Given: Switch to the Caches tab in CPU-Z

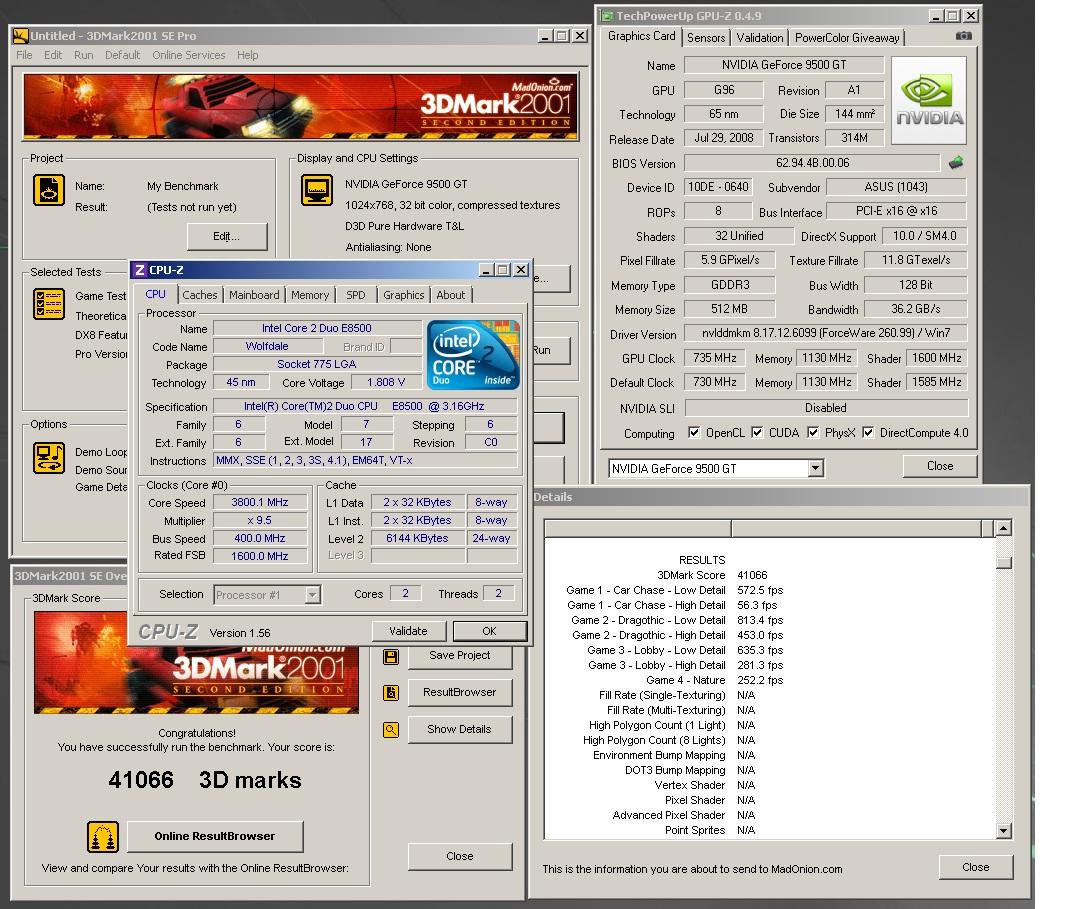Looking at the screenshot, I should tap(200, 295).
